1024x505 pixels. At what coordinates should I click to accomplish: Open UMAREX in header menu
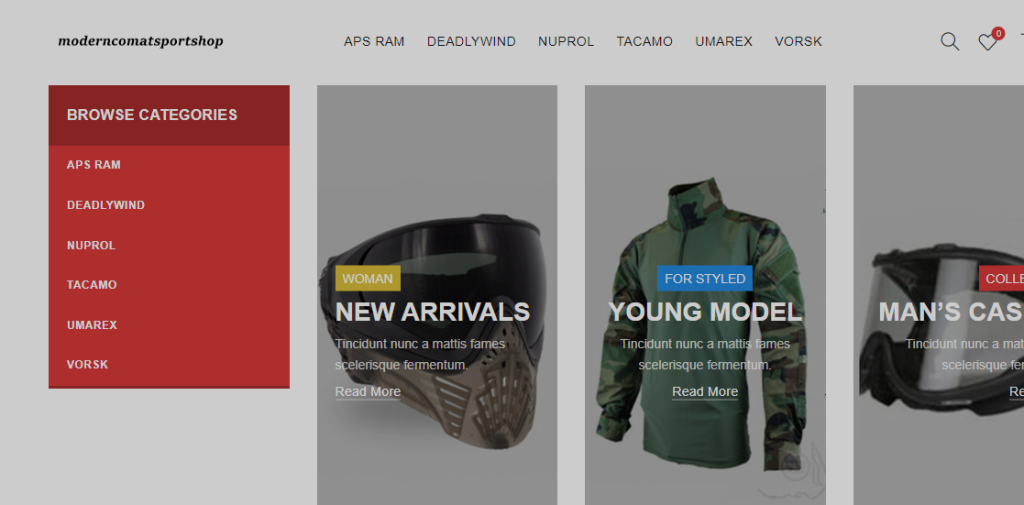(x=724, y=42)
